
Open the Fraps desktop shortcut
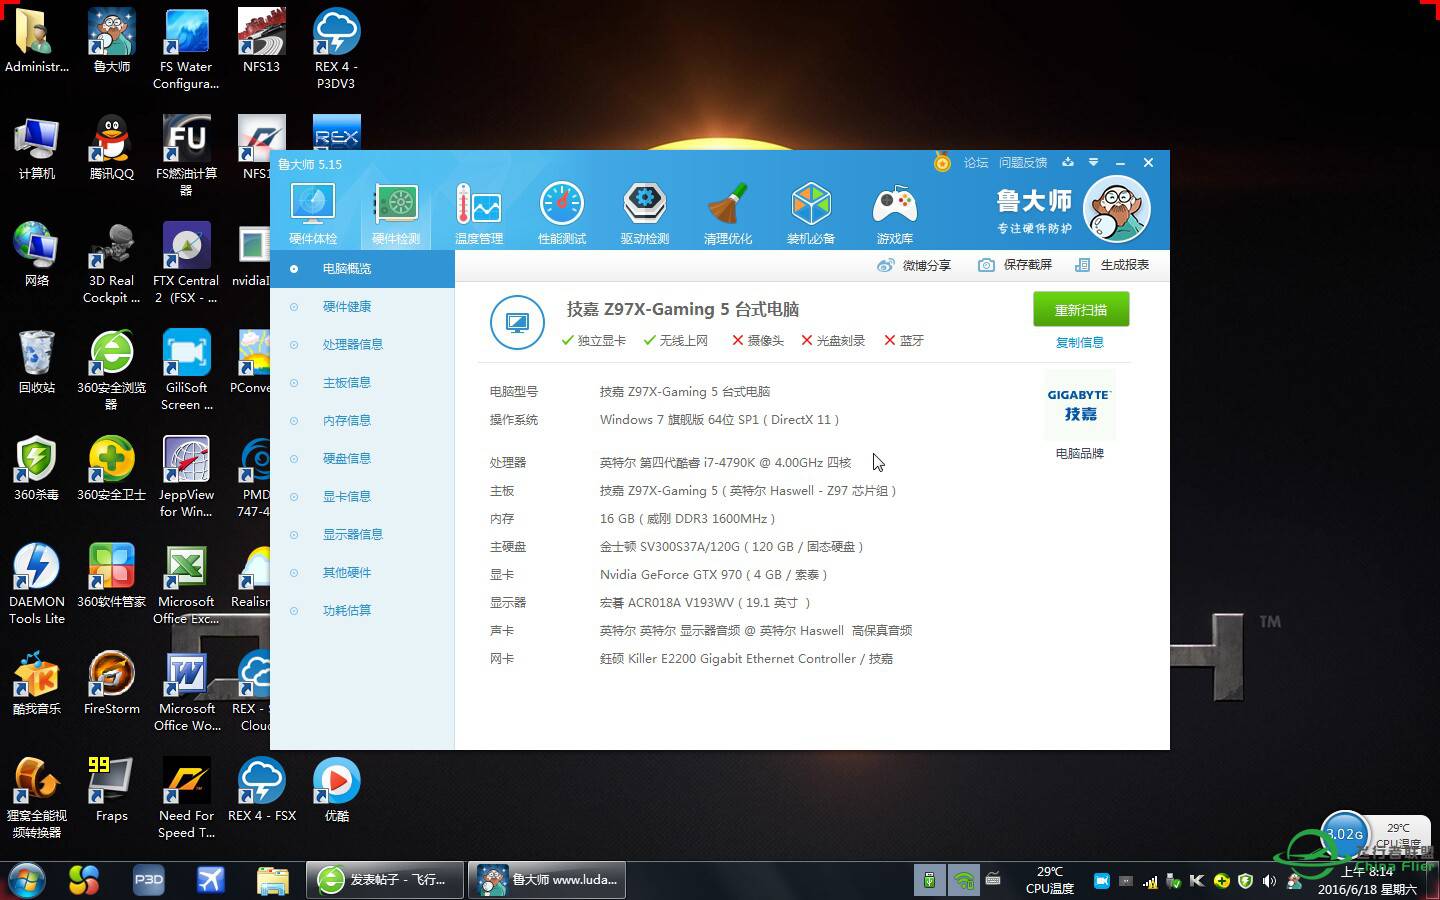tap(111, 789)
